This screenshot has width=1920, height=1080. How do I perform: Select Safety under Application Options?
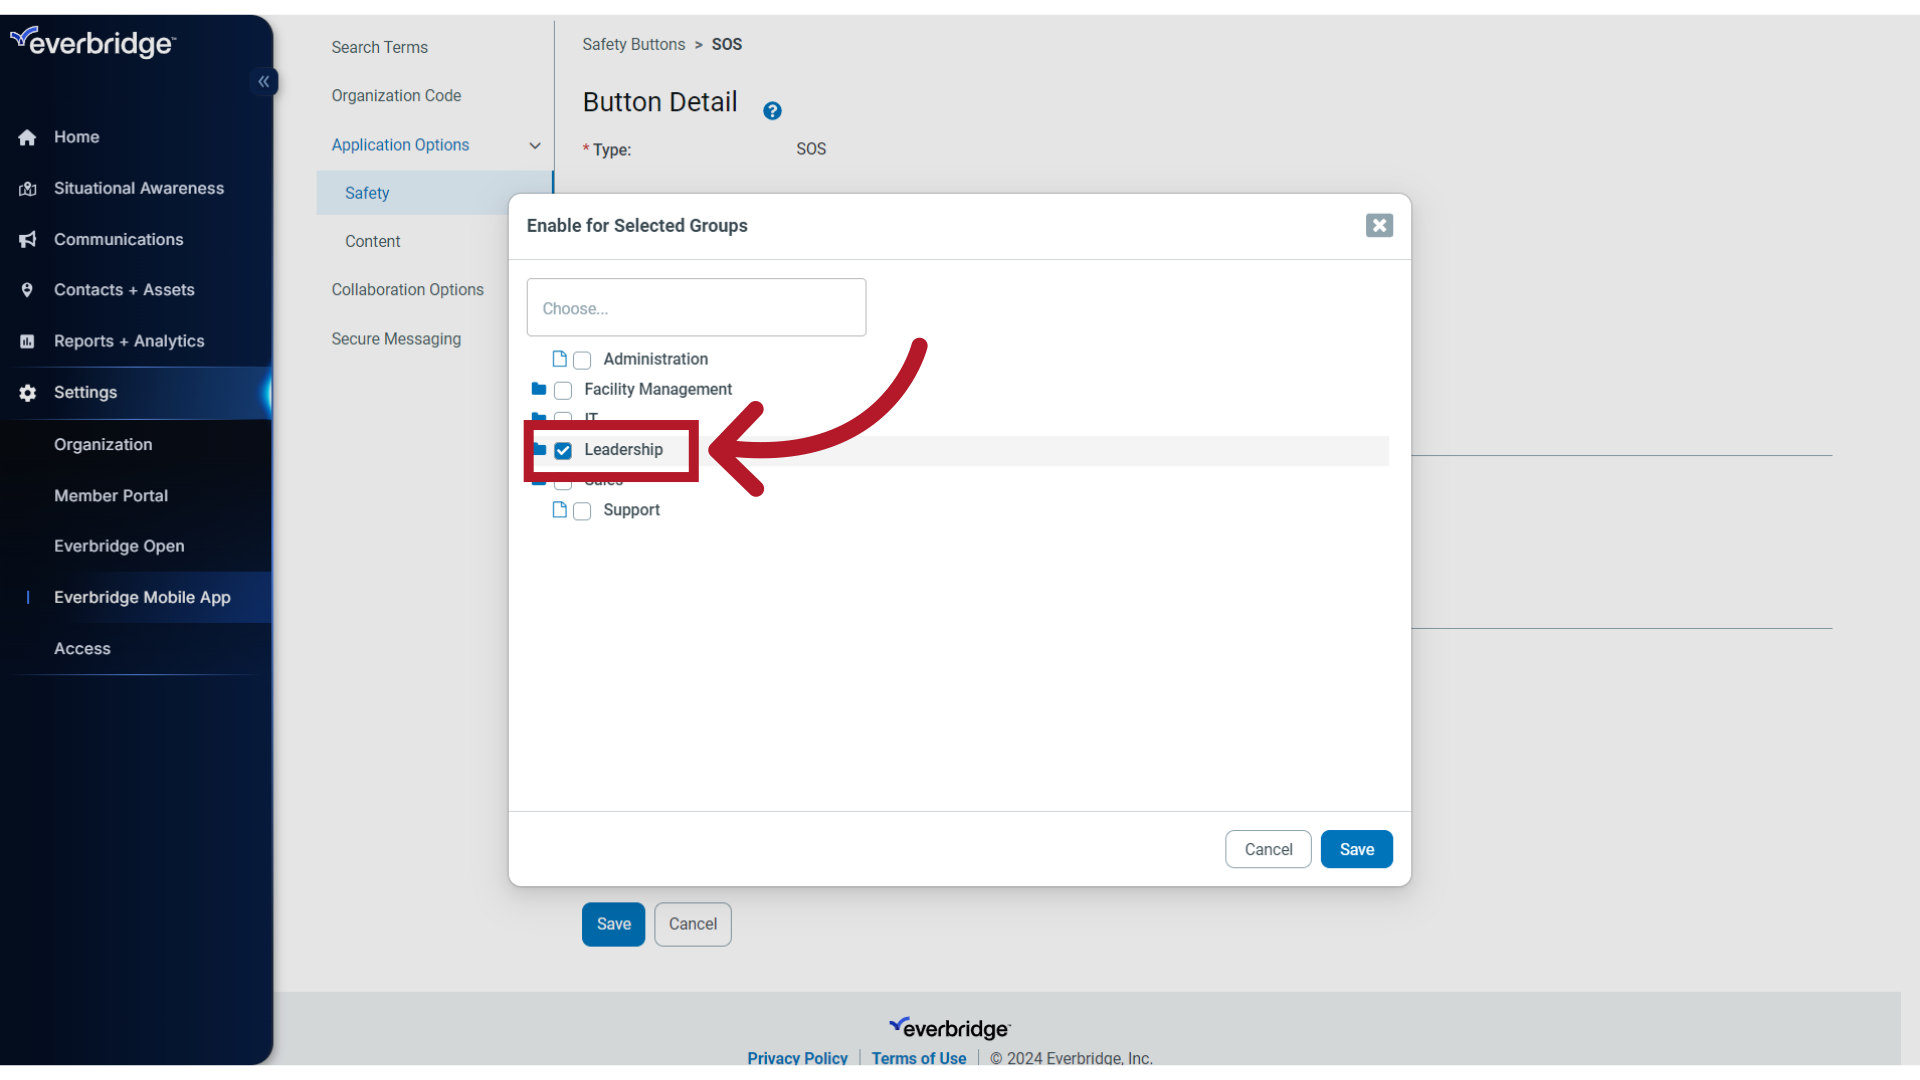[x=367, y=193]
